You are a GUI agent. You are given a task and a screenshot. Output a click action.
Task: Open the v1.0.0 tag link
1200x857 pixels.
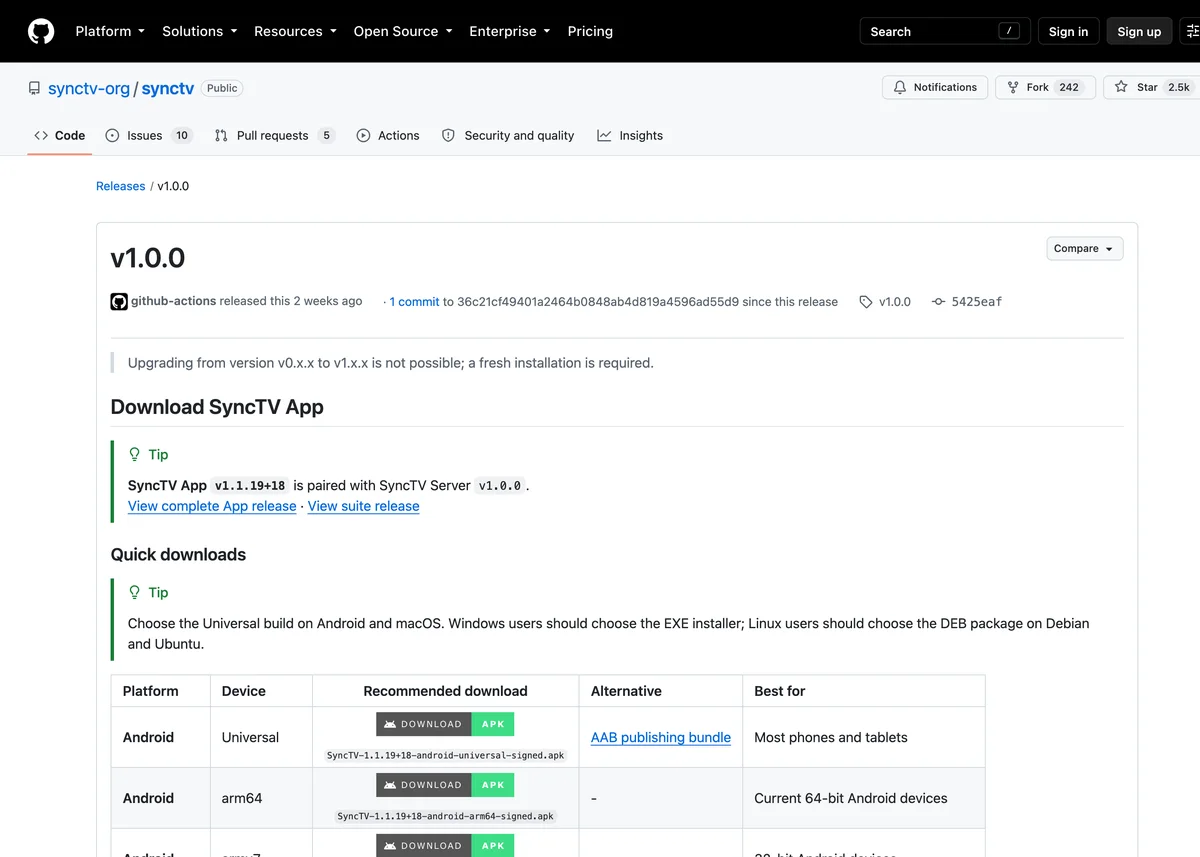[885, 301]
